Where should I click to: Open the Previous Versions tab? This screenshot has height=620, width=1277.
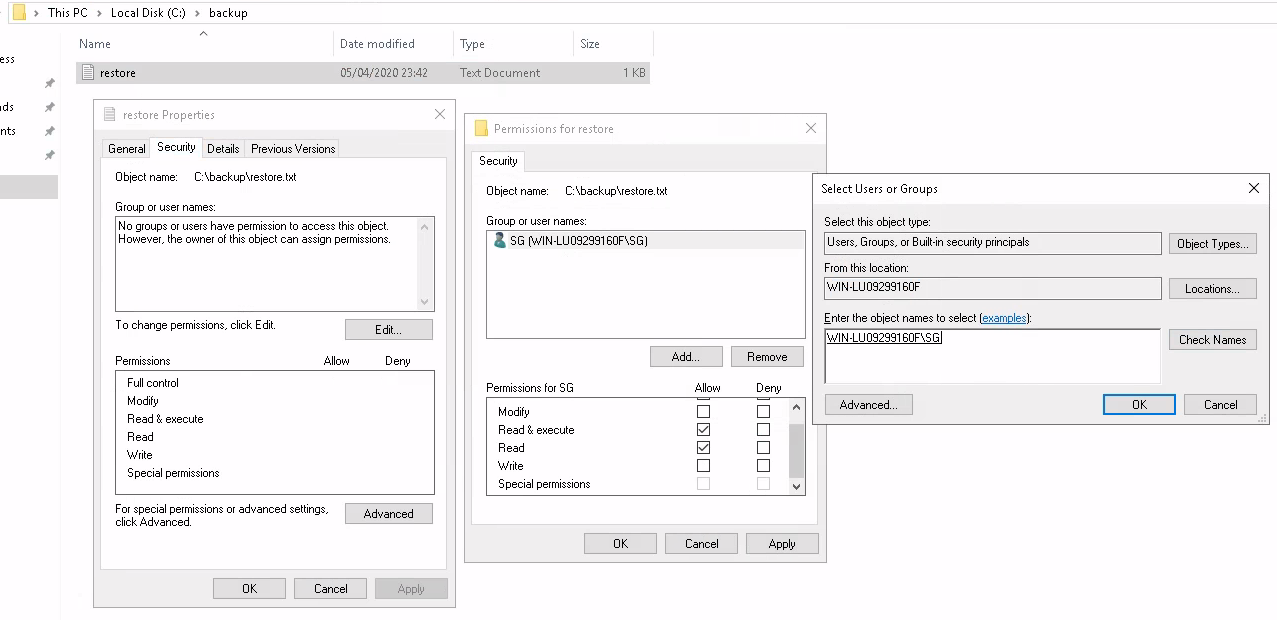(x=293, y=149)
